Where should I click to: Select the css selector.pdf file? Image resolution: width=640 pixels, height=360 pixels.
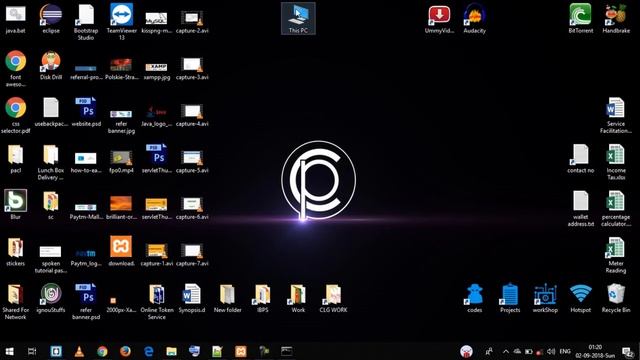16,115
